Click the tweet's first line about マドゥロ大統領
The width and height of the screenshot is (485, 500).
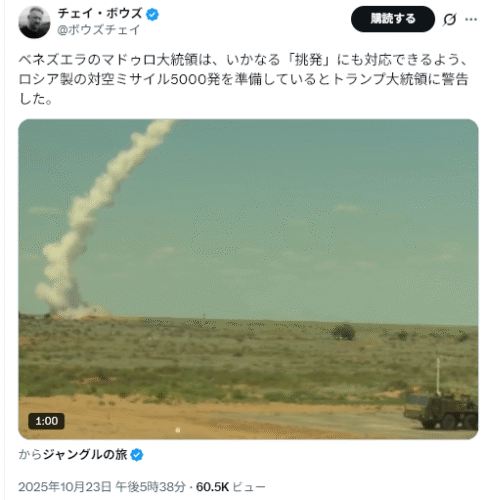[x=243, y=60]
